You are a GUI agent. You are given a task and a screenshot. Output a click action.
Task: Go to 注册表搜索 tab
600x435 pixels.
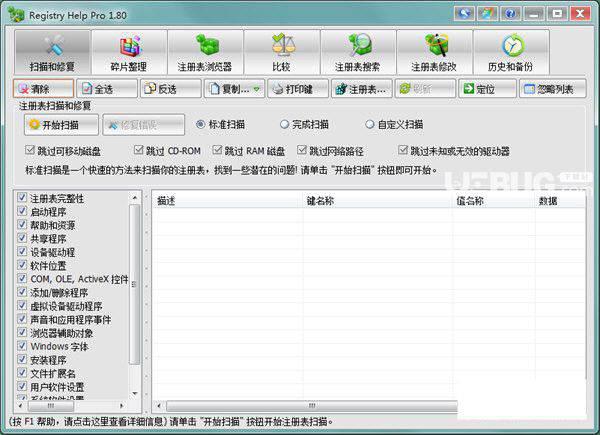click(358, 52)
